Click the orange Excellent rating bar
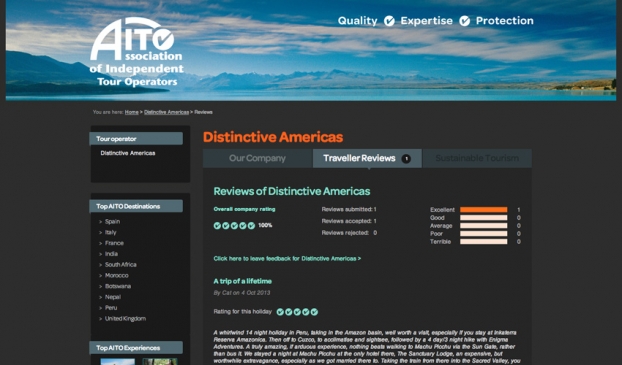 (484, 210)
